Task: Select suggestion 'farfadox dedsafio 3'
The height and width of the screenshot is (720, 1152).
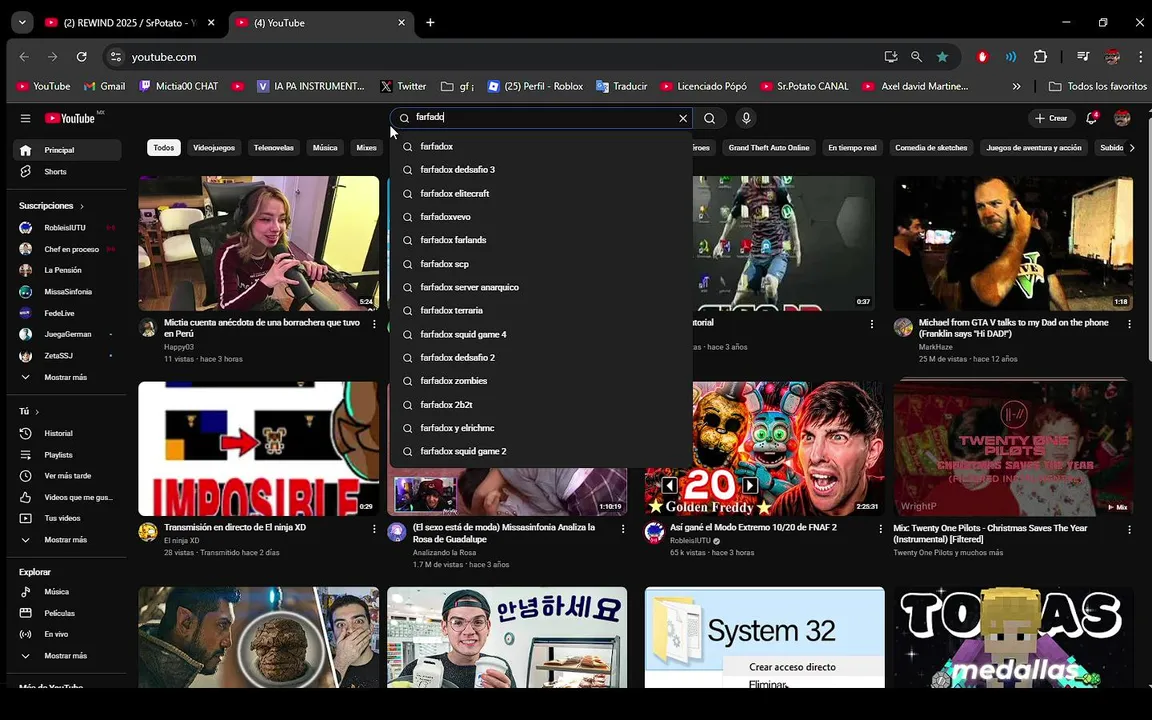Action: coord(541,170)
